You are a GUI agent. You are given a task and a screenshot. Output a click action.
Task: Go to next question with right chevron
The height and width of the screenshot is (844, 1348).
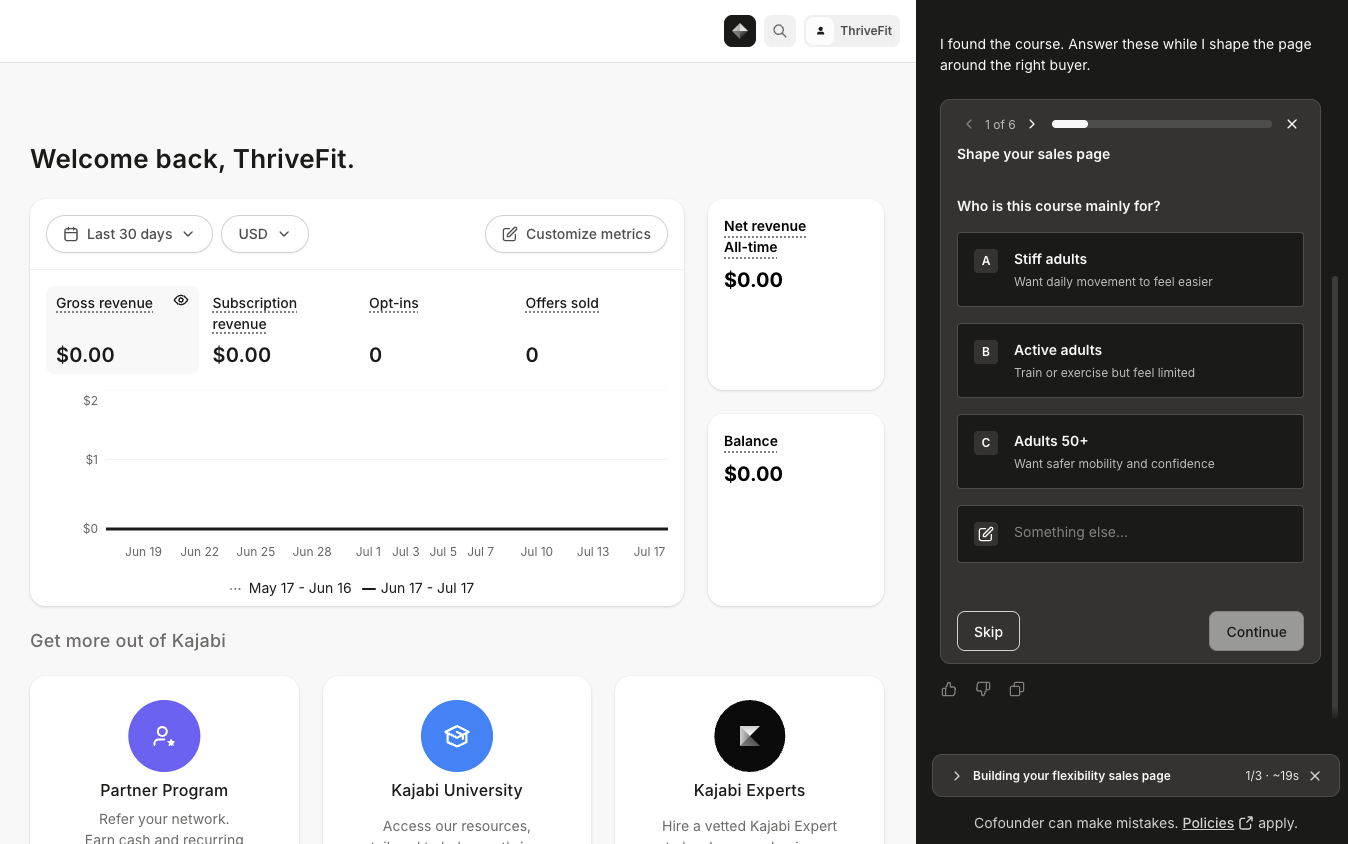(1032, 124)
